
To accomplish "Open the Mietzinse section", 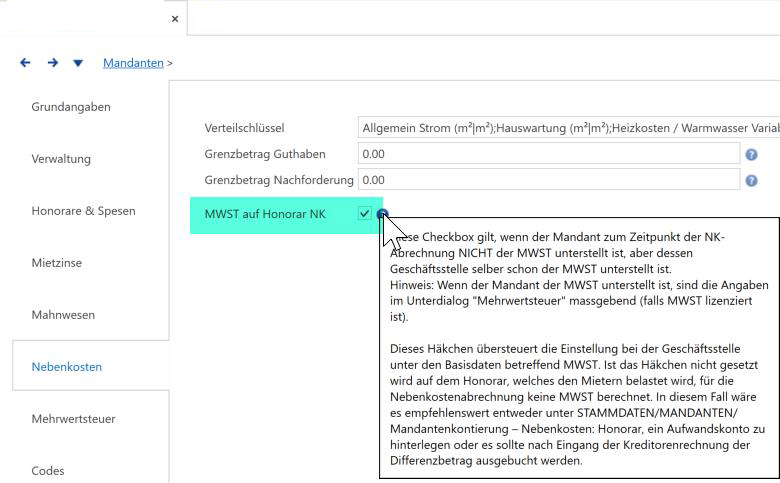I will coord(57,263).
